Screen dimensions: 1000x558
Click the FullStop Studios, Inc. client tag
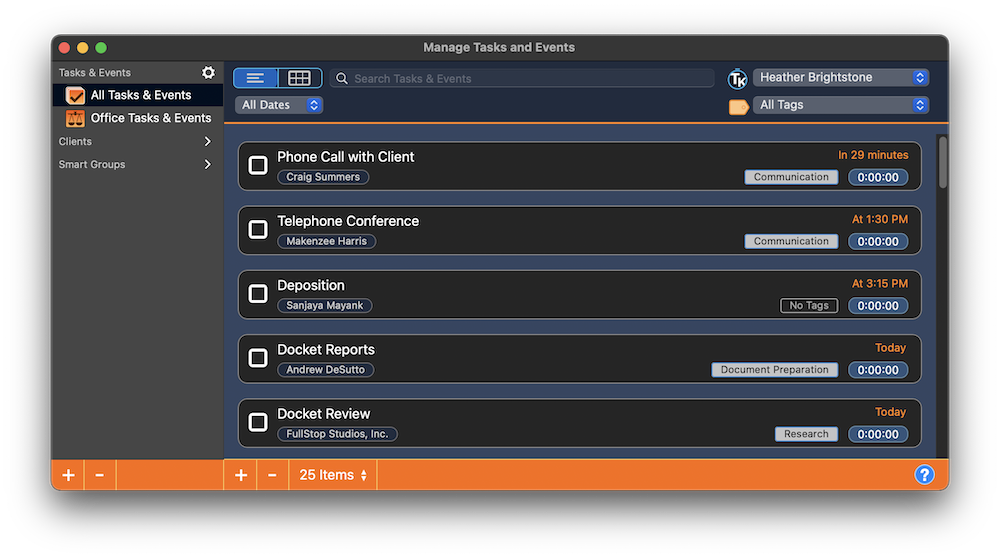click(337, 434)
